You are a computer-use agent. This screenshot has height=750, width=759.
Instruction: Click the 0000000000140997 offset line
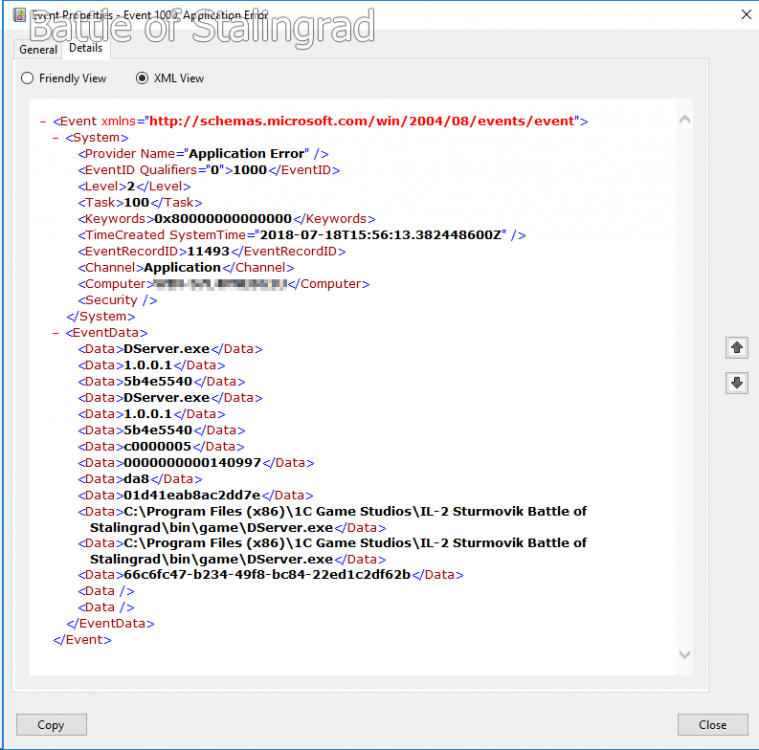[196, 463]
